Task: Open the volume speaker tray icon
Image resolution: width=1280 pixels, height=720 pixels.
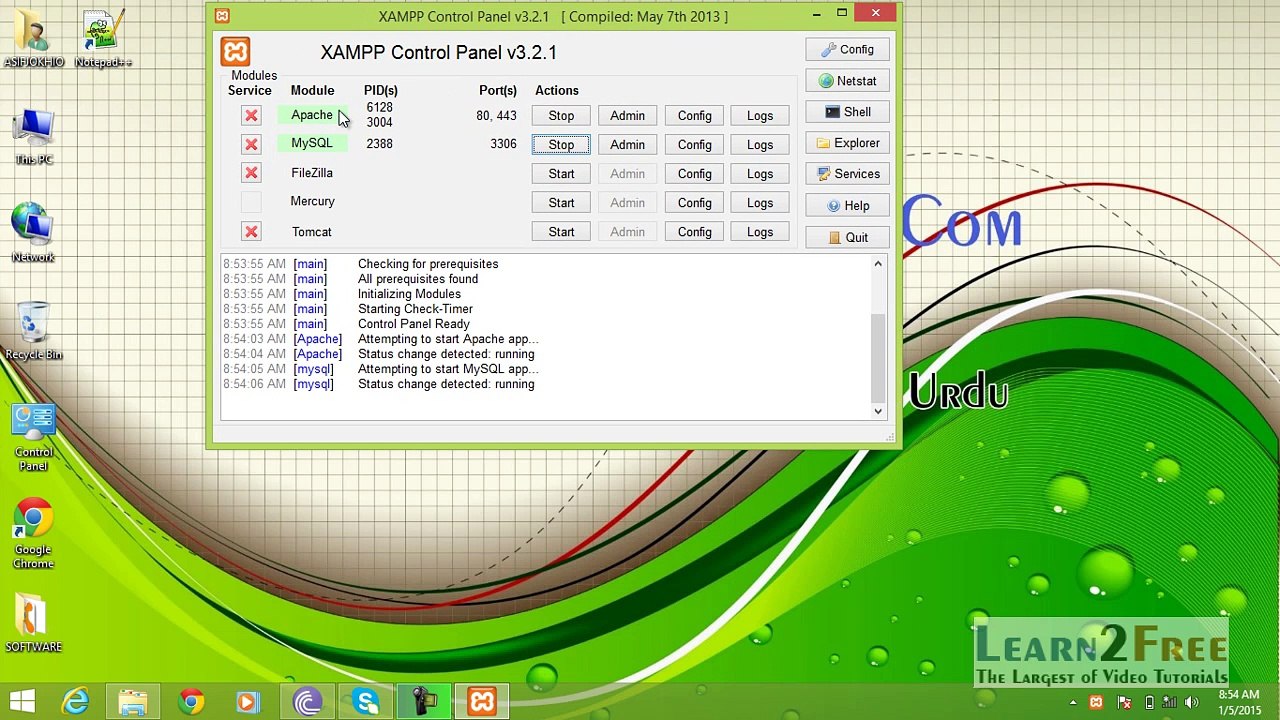Action: pyautogui.click(x=1190, y=703)
